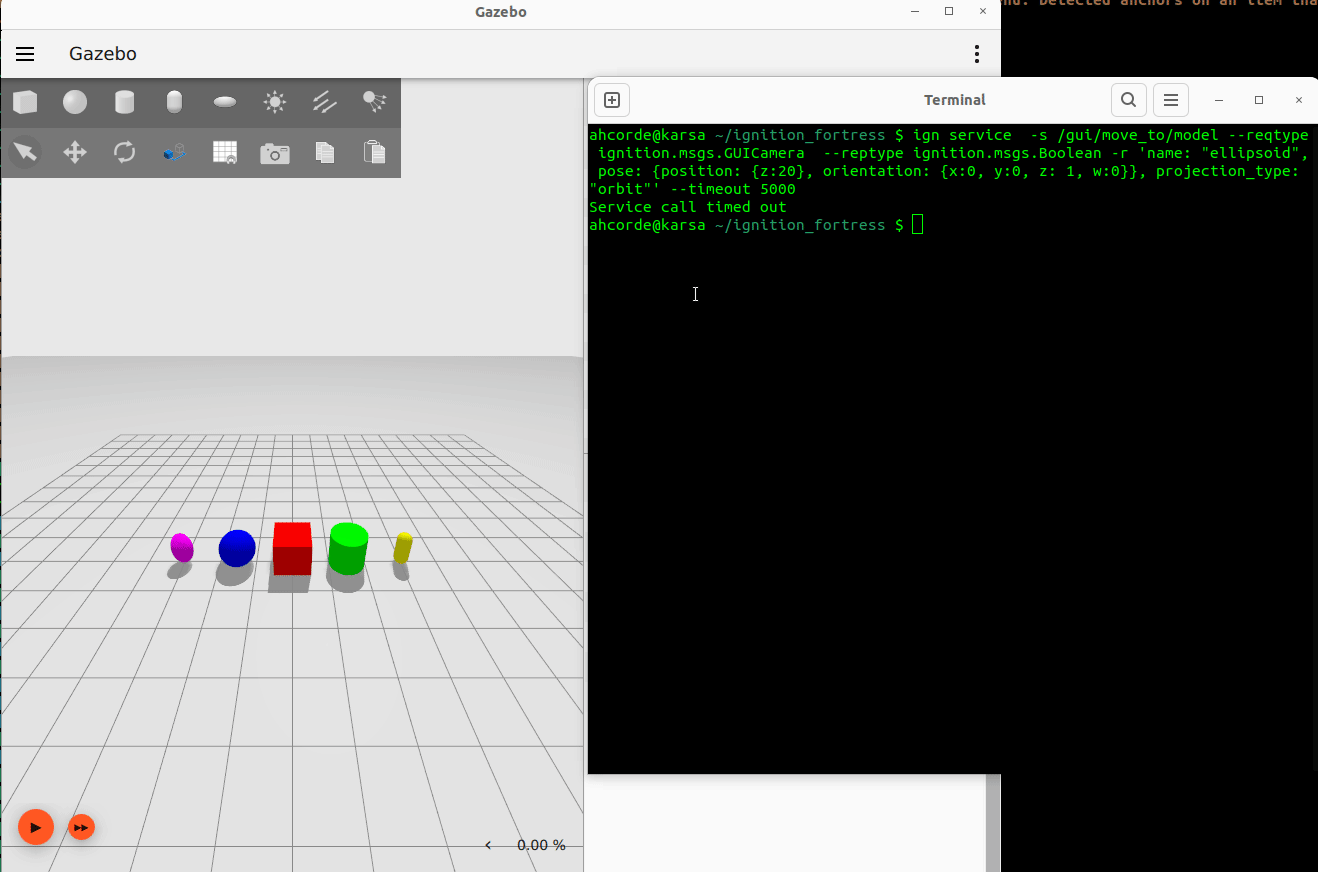Image resolution: width=1318 pixels, height=872 pixels.
Task: Minimize the Terminal window
Action: tap(1219, 100)
